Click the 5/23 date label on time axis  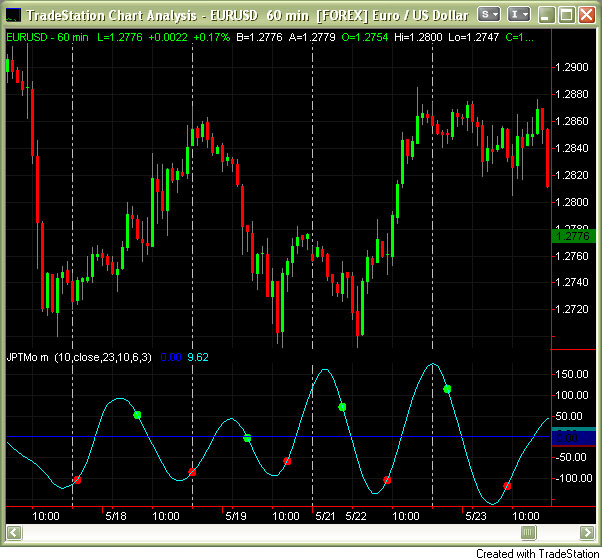(x=476, y=516)
